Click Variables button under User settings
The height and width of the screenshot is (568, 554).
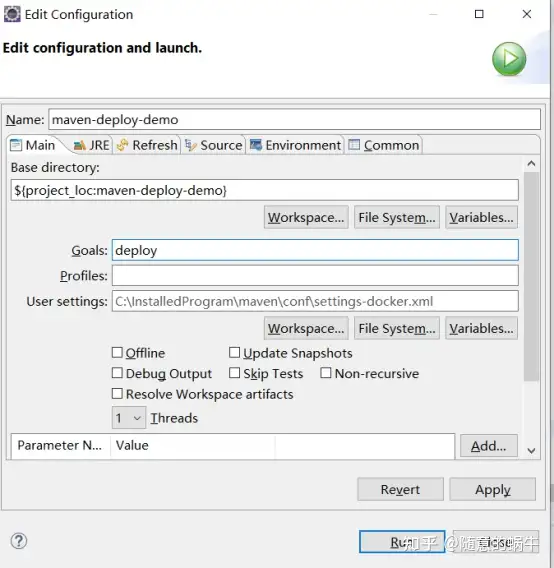click(x=481, y=328)
